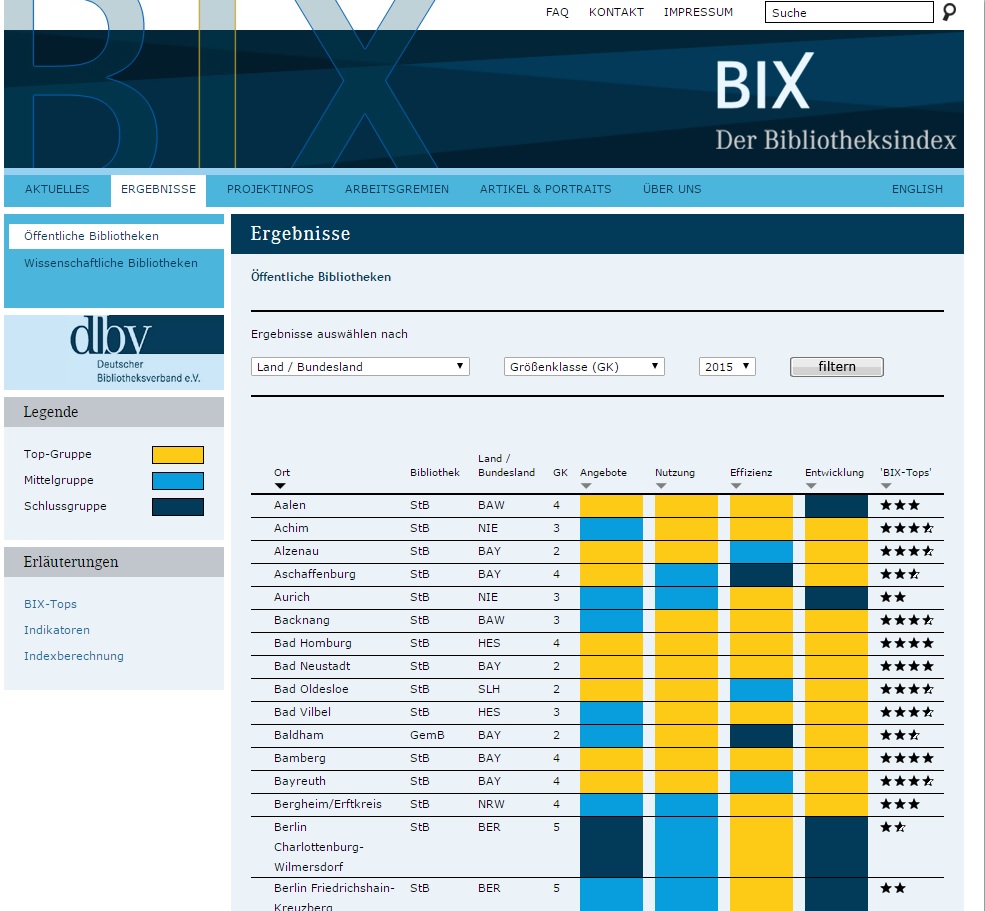The width and height of the screenshot is (985, 911).
Task: Click the star rating for Bamberg
Action: (x=906, y=758)
